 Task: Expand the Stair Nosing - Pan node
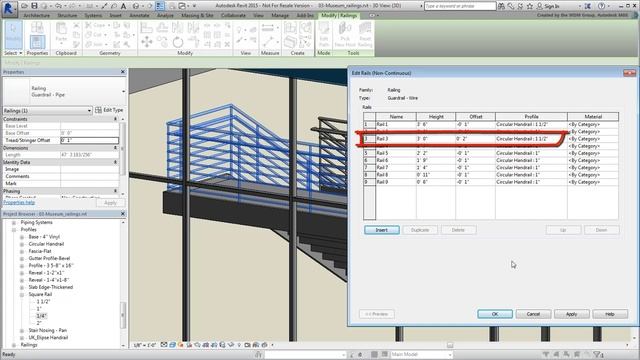click(22, 331)
